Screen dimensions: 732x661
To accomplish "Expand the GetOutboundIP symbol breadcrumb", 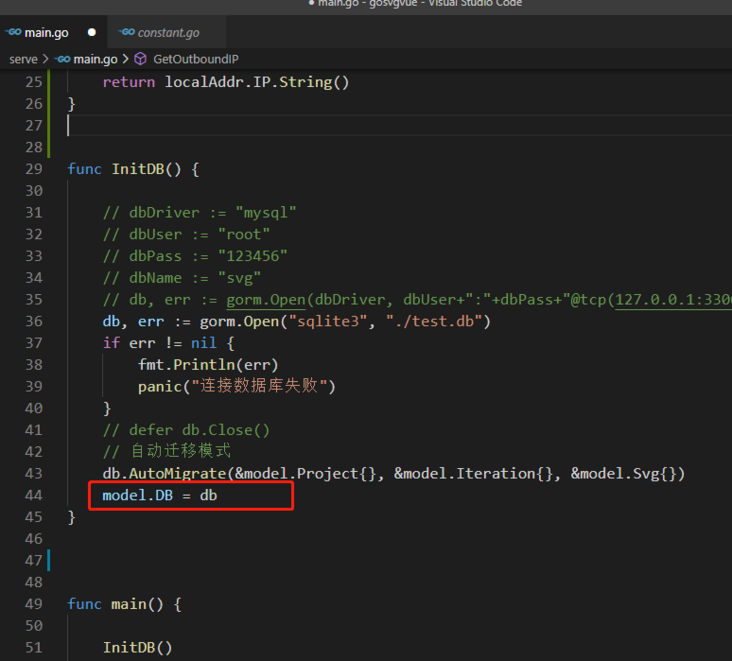I will [x=195, y=59].
